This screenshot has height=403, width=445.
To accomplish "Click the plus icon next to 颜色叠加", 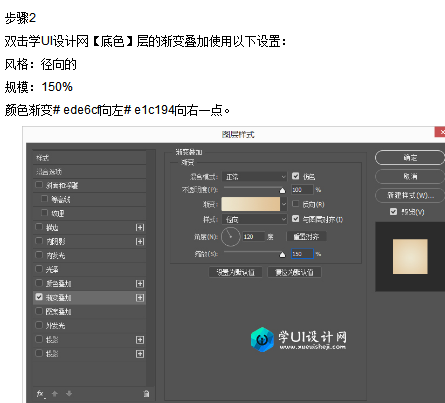I will 140,284.
